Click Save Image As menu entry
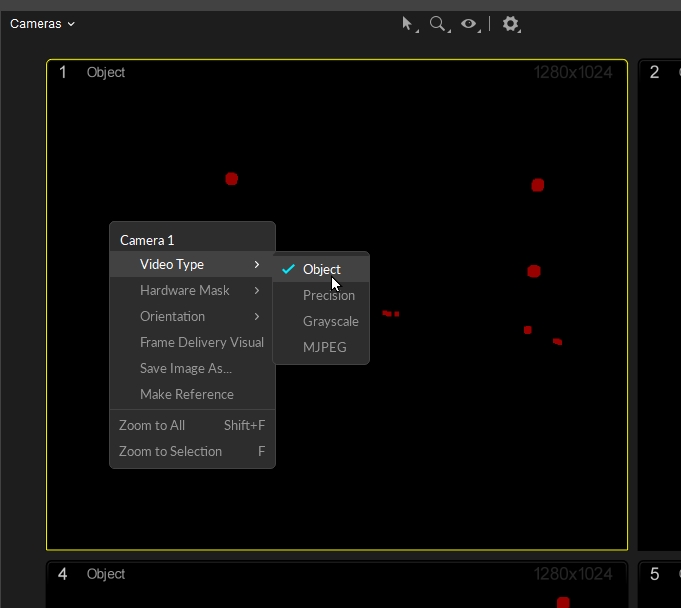Image resolution: width=681 pixels, height=608 pixels. tap(185, 368)
